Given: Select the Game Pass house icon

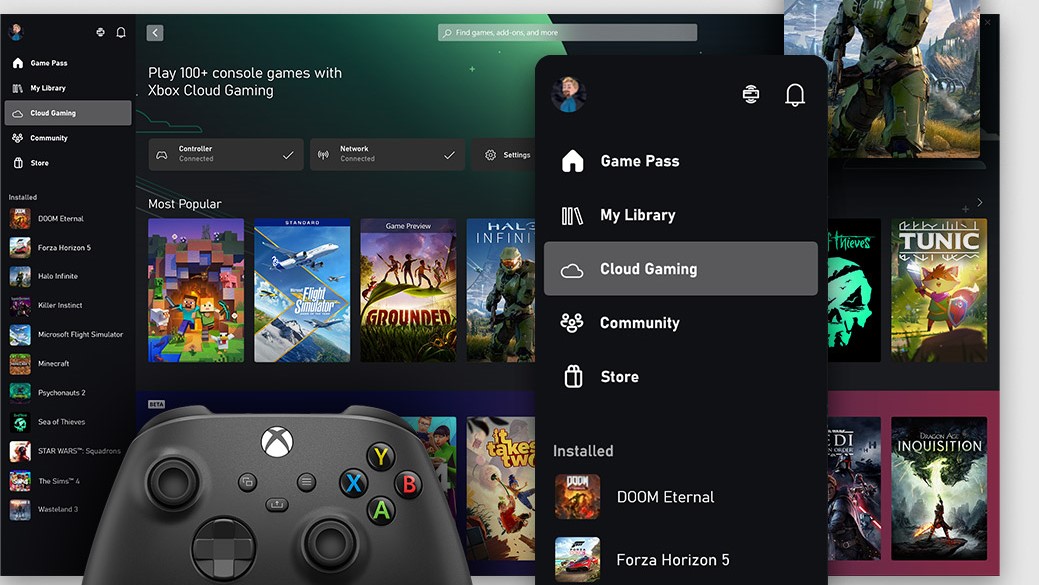Looking at the screenshot, I should [x=571, y=160].
